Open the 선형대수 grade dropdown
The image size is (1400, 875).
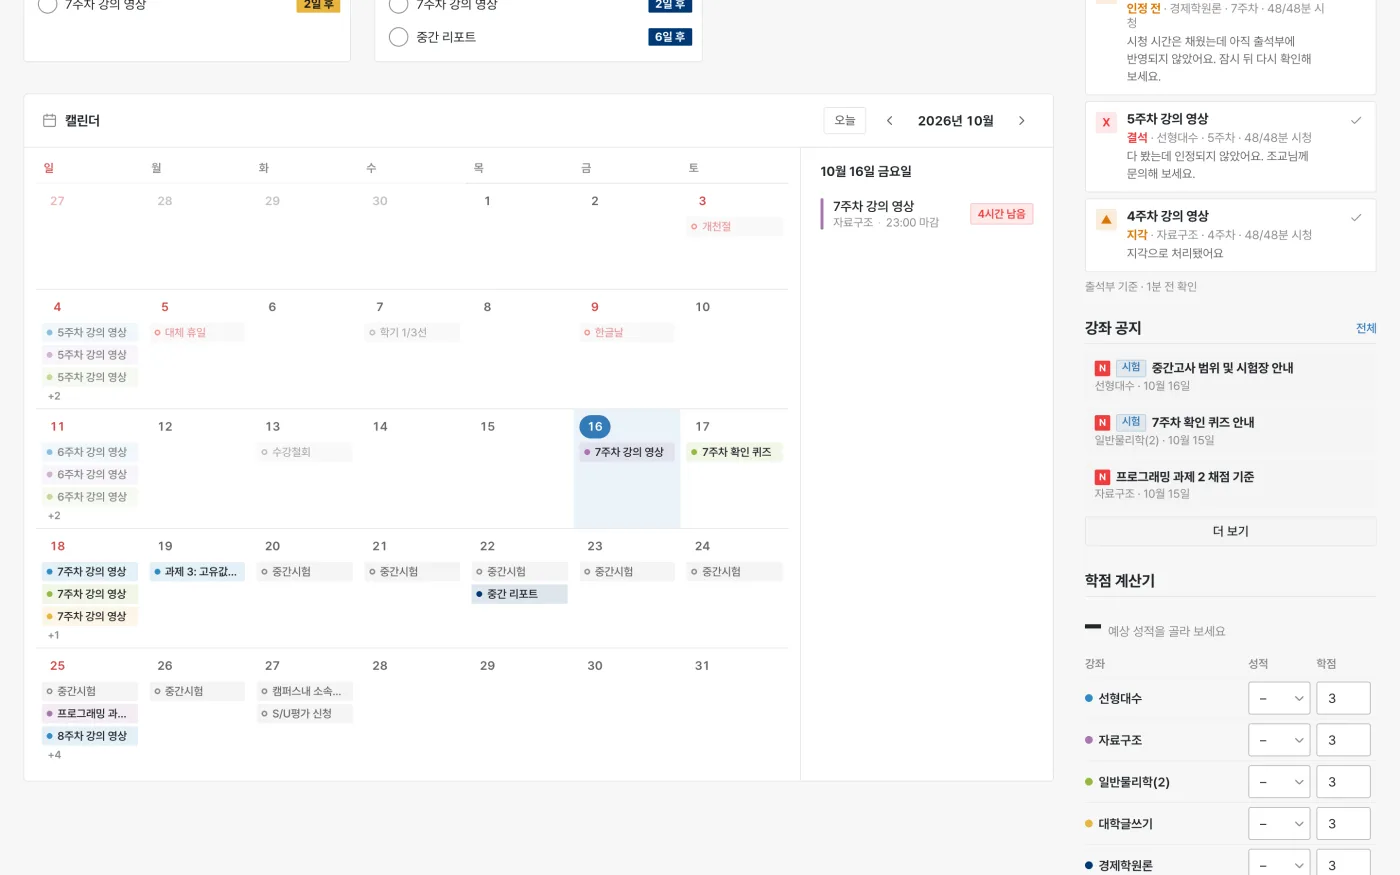click(1279, 698)
